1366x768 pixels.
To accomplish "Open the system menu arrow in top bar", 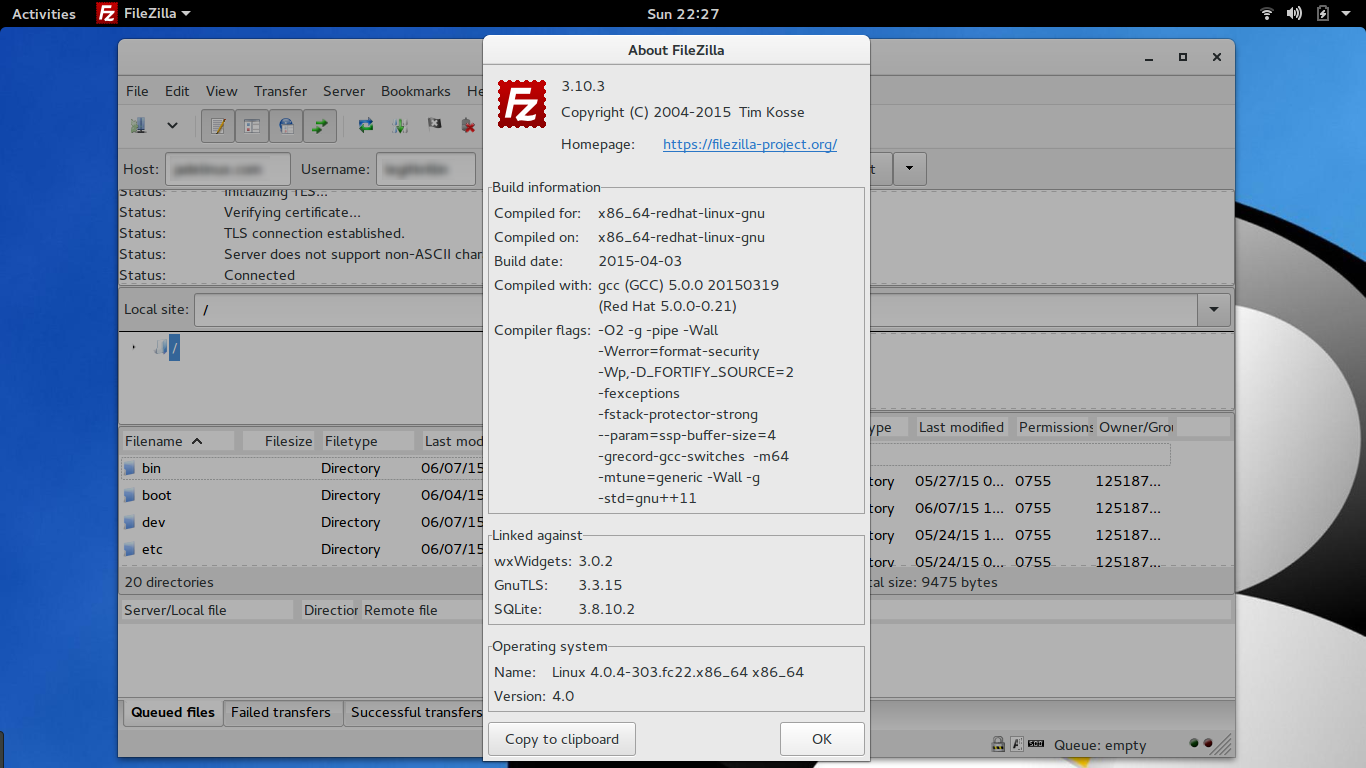I will (1348, 13).
